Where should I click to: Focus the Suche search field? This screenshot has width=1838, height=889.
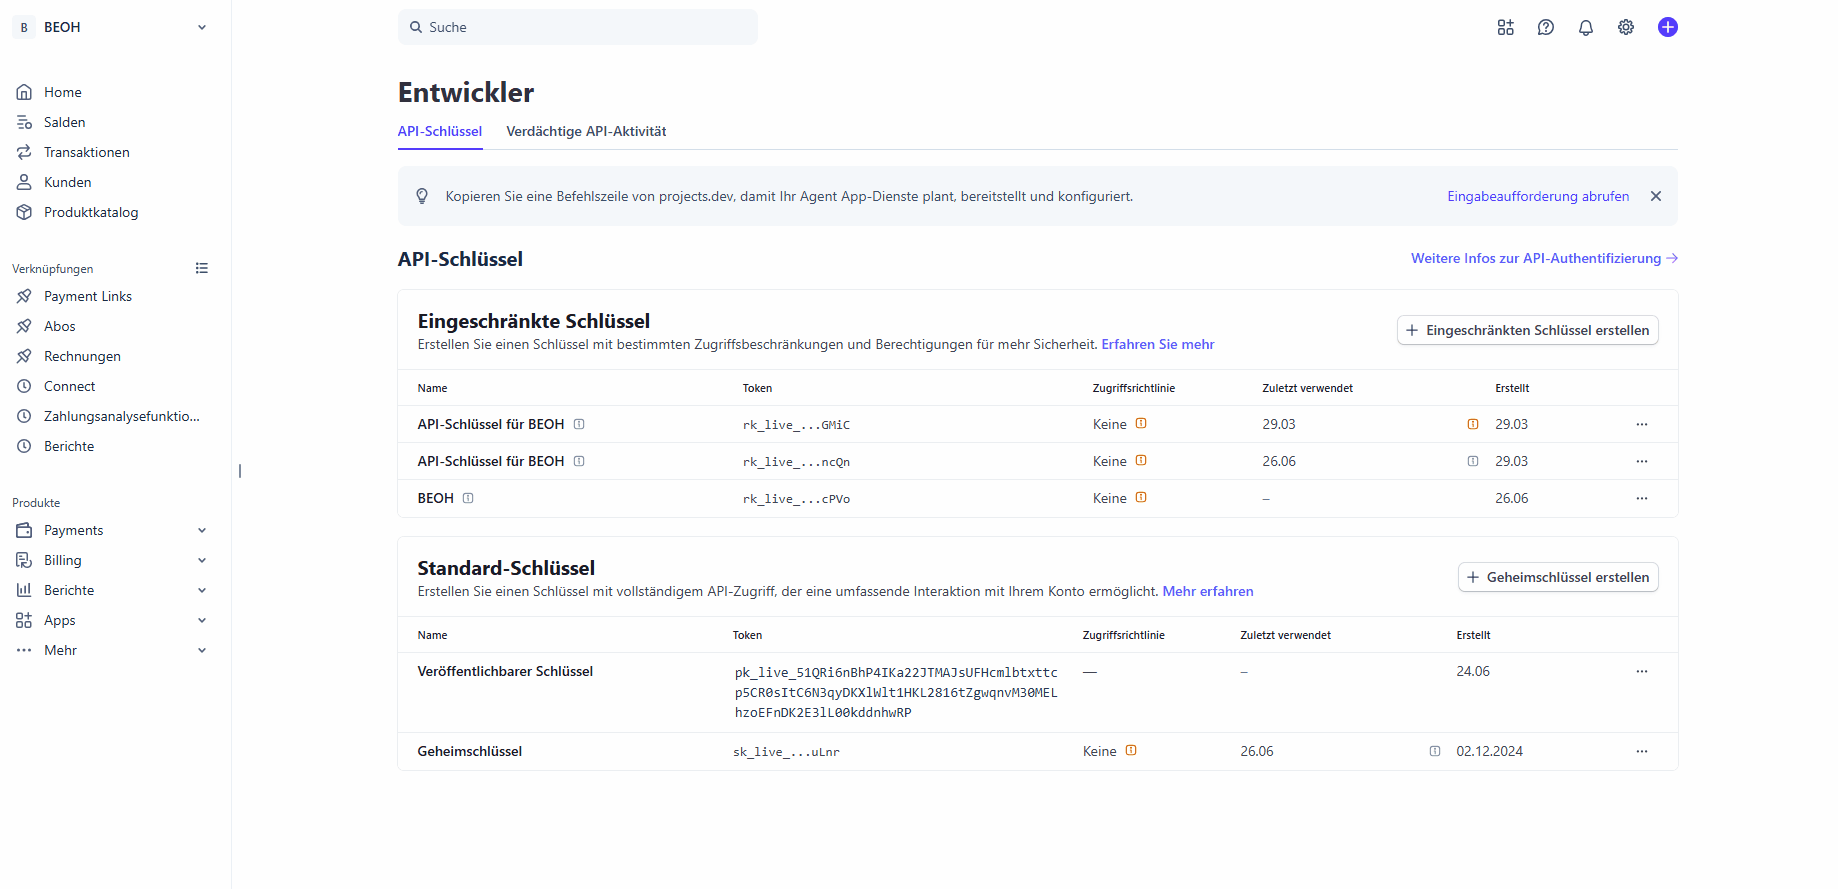pos(578,27)
